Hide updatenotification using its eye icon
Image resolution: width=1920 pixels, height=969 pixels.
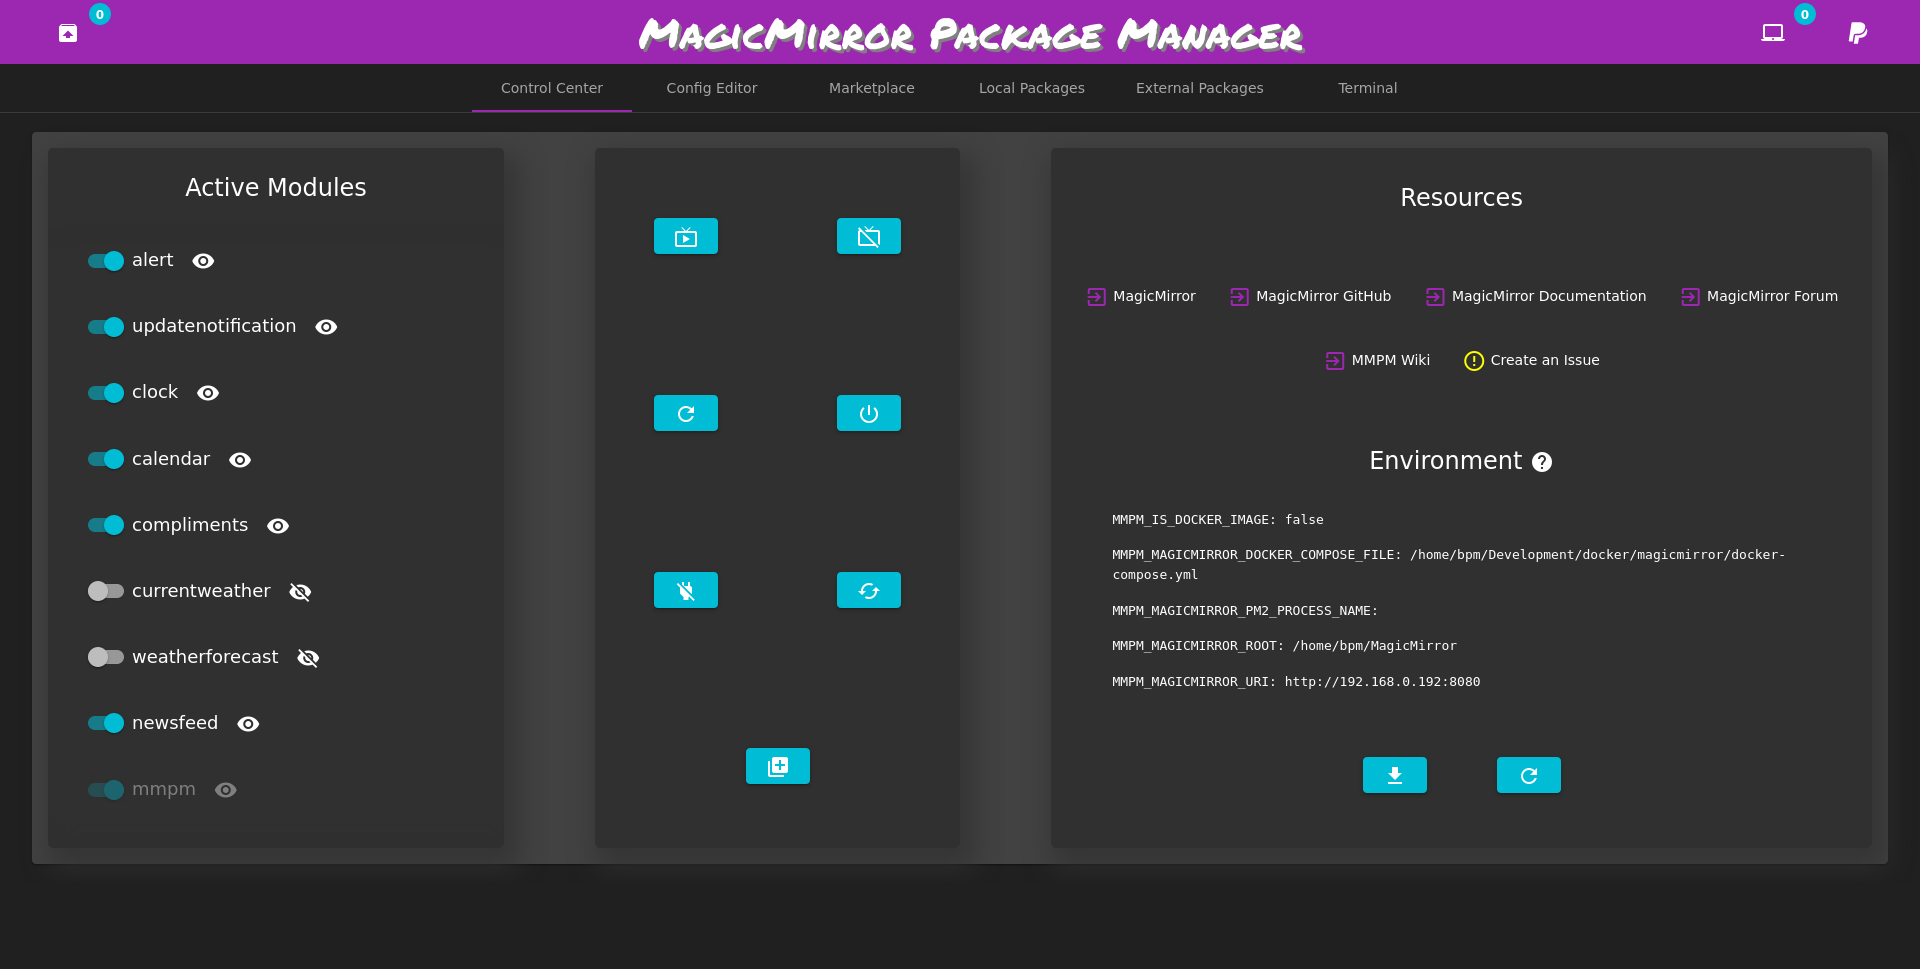(x=326, y=327)
